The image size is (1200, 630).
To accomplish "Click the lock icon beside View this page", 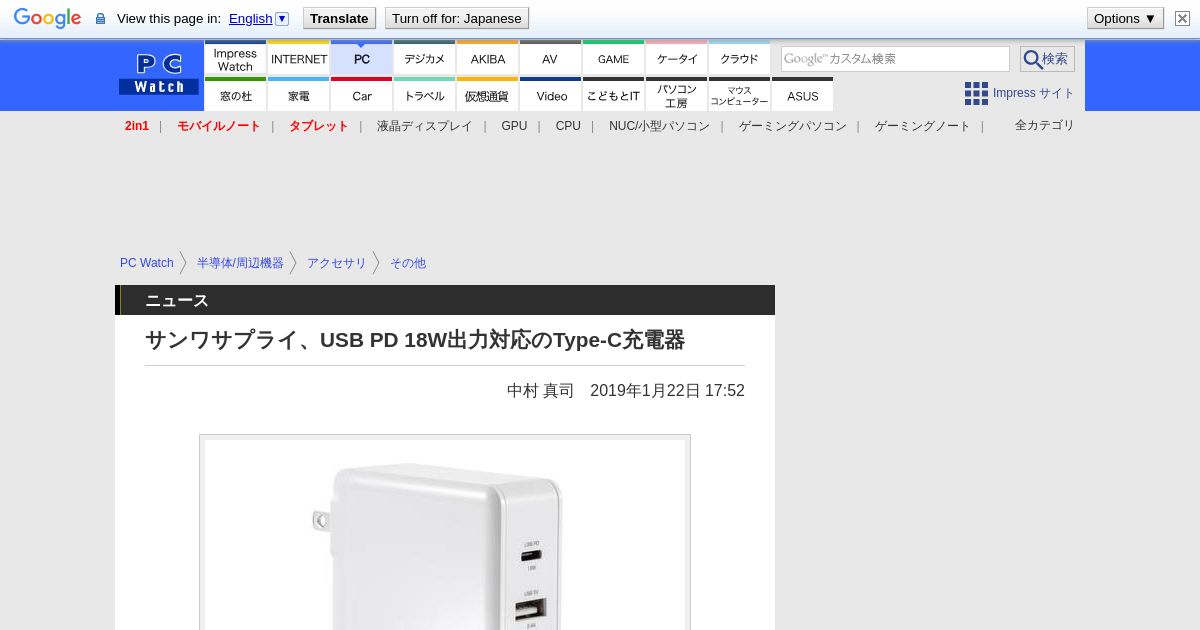I will [x=100, y=19].
